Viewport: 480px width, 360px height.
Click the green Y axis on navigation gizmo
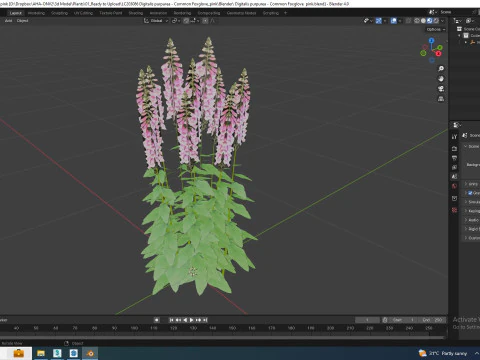click(x=440, y=48)
